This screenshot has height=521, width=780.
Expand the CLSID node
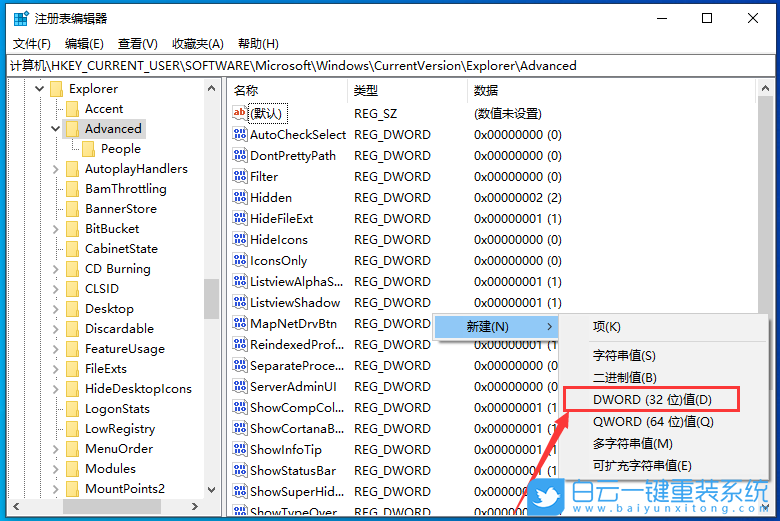pos(55,289)
